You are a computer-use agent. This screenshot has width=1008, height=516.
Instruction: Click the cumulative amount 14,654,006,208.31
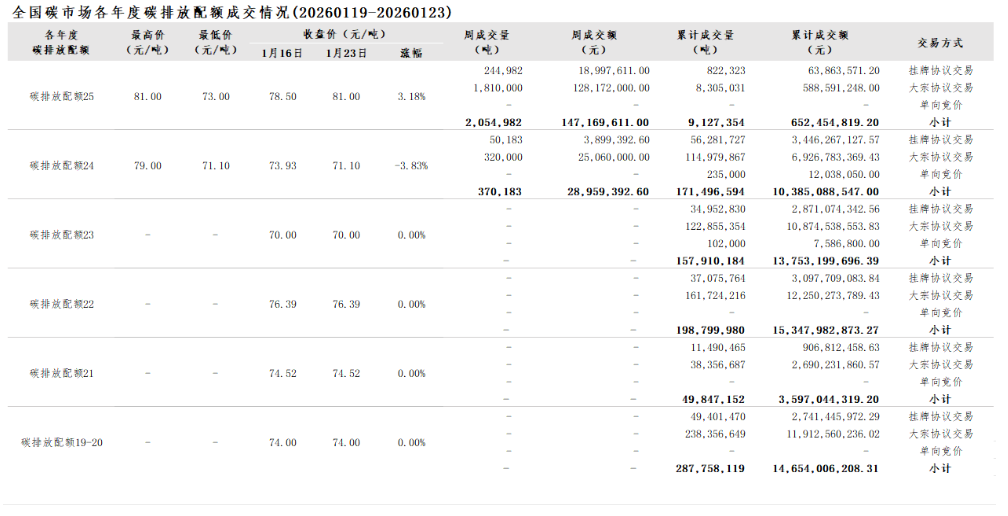[820, 467]
